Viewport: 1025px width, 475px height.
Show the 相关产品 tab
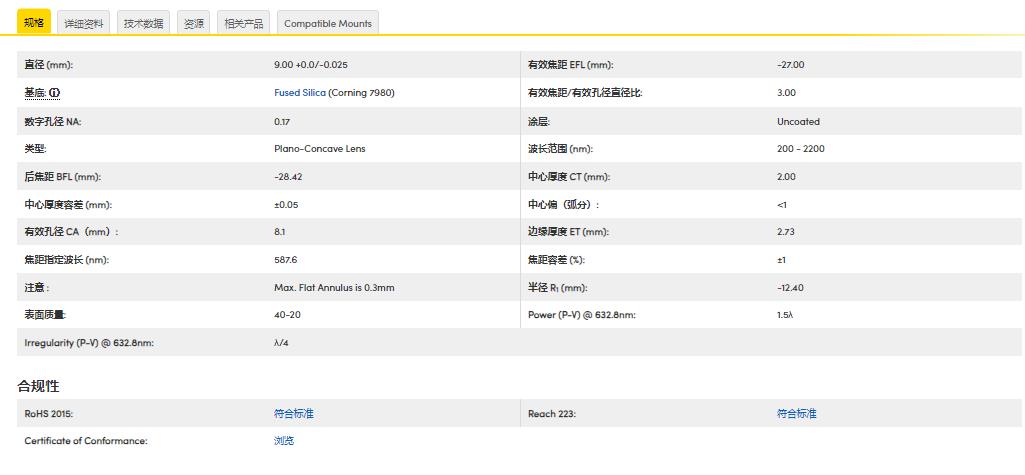[x=243, y=23]
